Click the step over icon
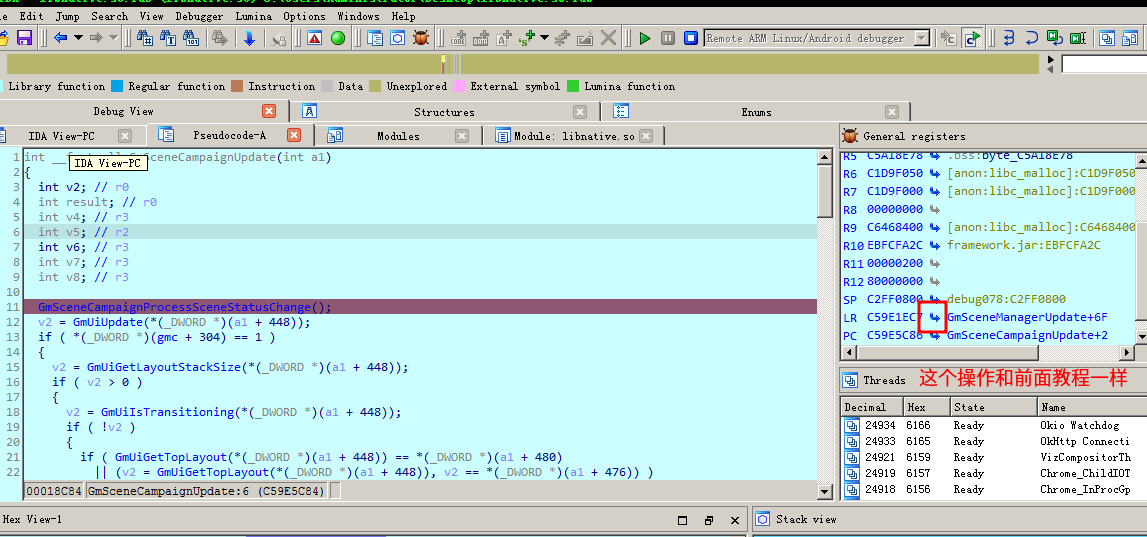 pyautogui.click(x=1031, y=38)
